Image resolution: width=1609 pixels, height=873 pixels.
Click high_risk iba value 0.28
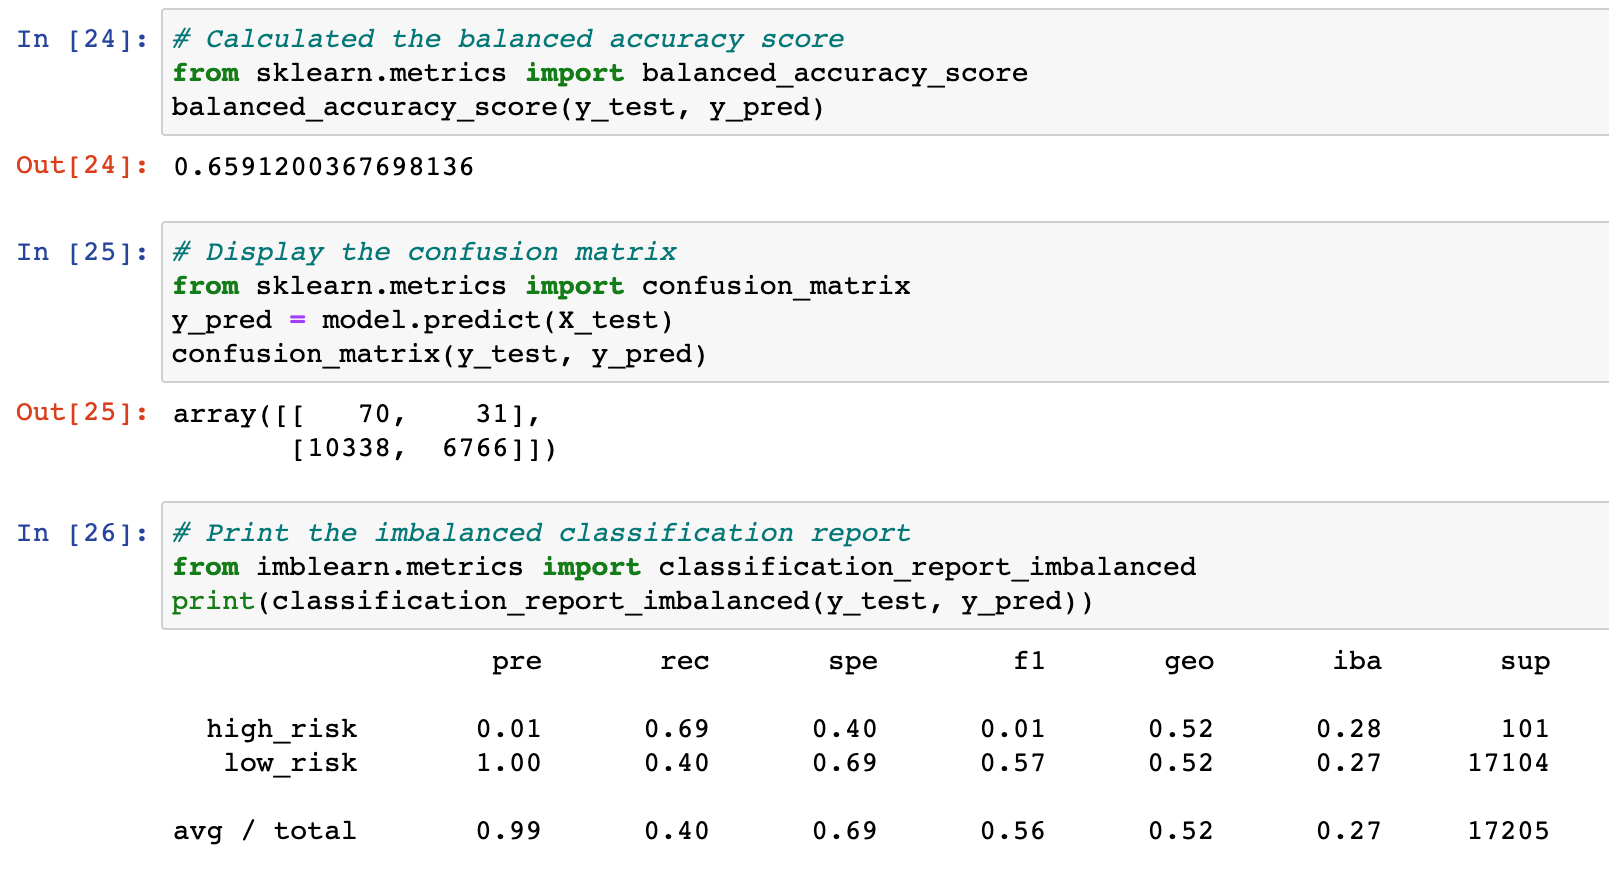[x=1349, y=729]
